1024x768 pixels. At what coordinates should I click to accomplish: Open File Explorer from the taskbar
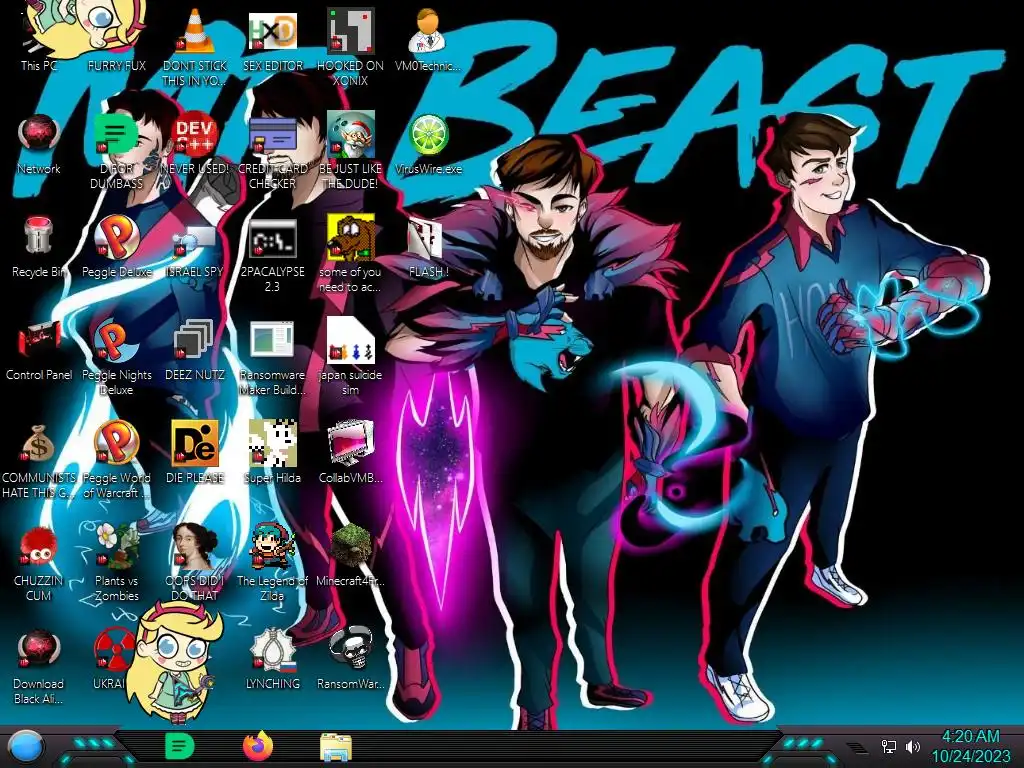[x=336, y=747]
